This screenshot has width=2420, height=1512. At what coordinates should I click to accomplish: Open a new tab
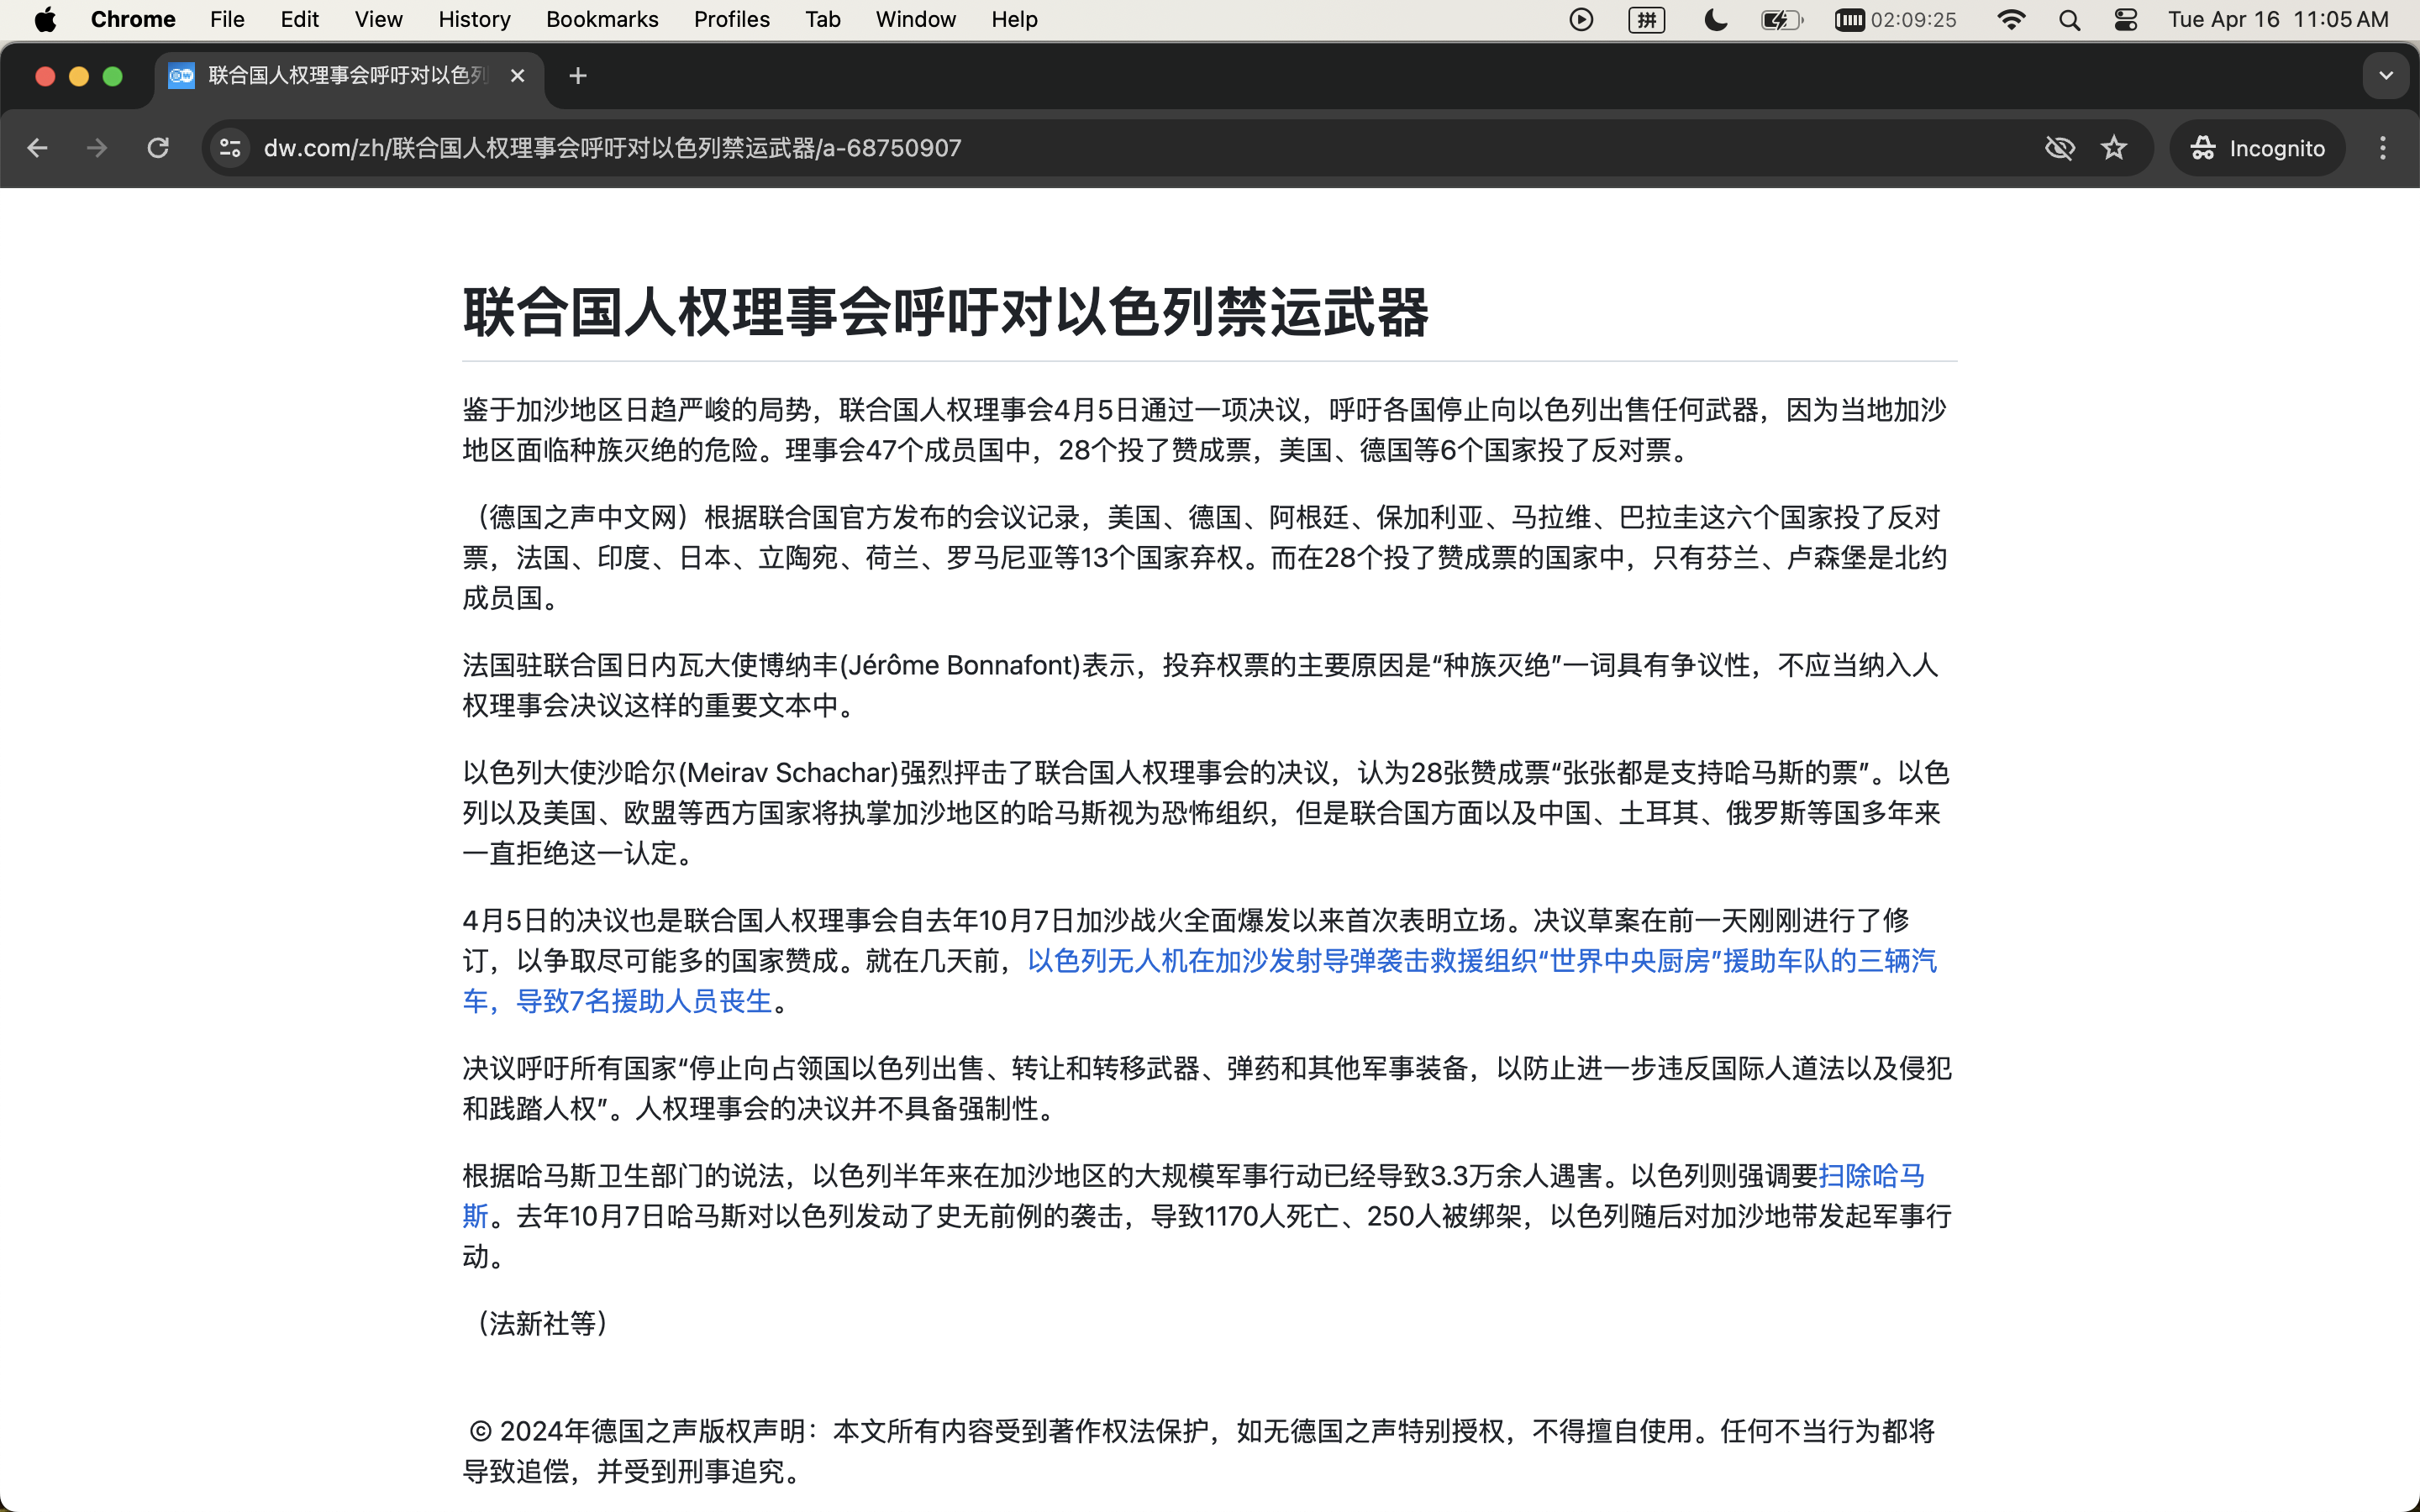pyautogui.click(x=578, y=76)
